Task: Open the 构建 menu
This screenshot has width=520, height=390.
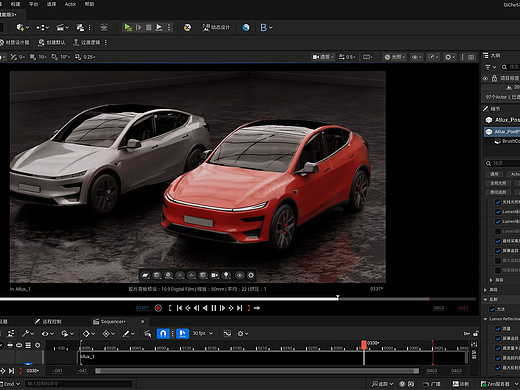Action: point(15,4)
